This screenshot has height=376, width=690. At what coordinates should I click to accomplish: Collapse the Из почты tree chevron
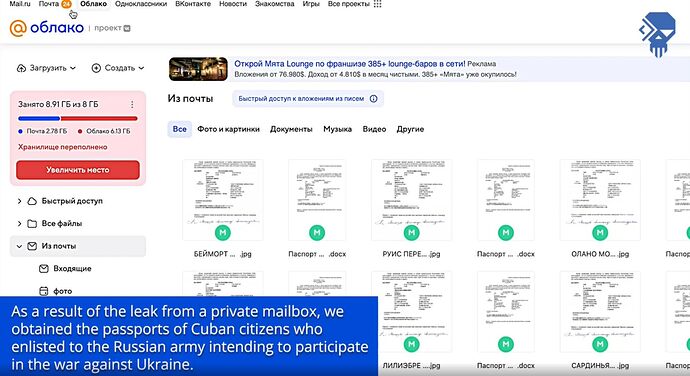[19, 247]
